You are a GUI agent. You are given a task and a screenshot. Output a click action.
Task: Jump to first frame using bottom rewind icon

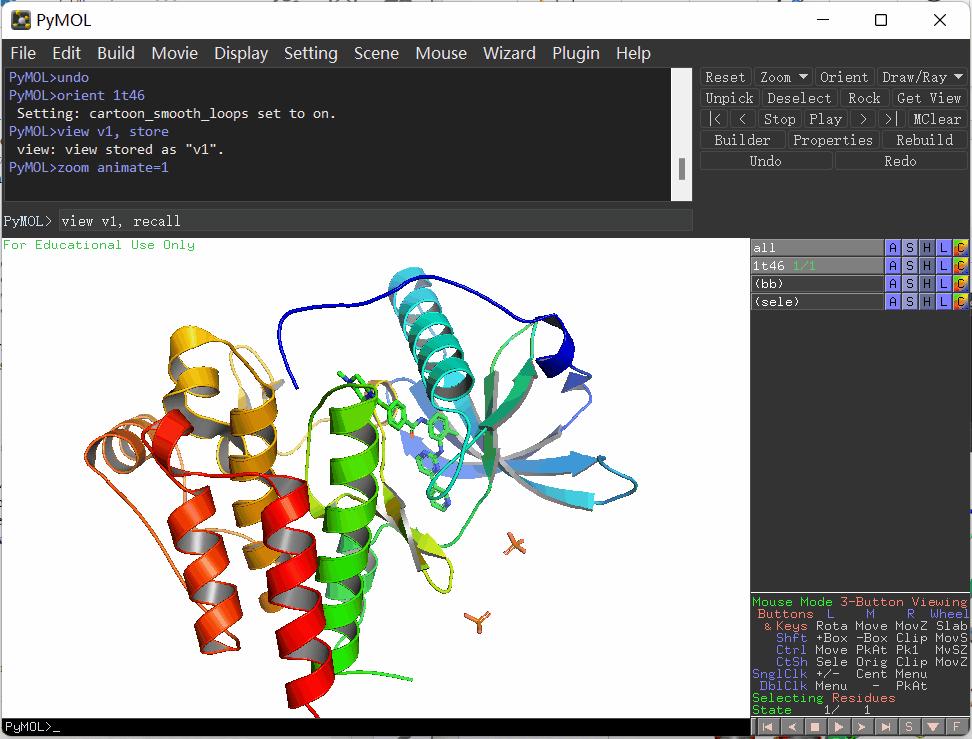(x=767, y=727)
